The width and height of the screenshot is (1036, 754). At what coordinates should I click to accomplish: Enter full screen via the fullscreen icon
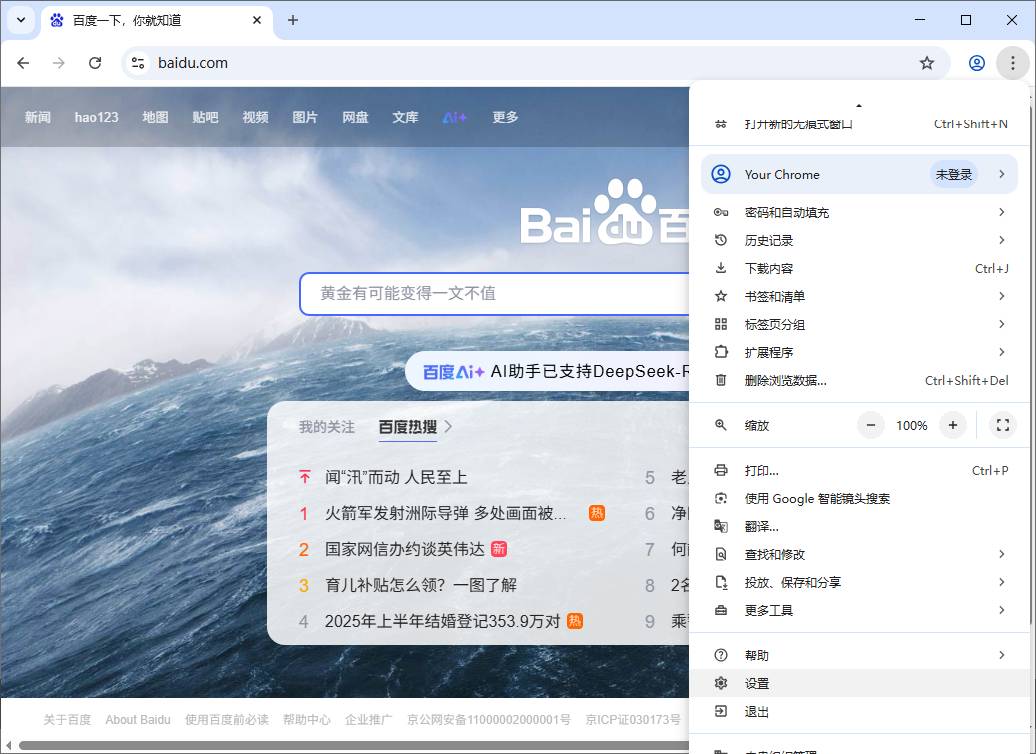(x=1003, y=425)
